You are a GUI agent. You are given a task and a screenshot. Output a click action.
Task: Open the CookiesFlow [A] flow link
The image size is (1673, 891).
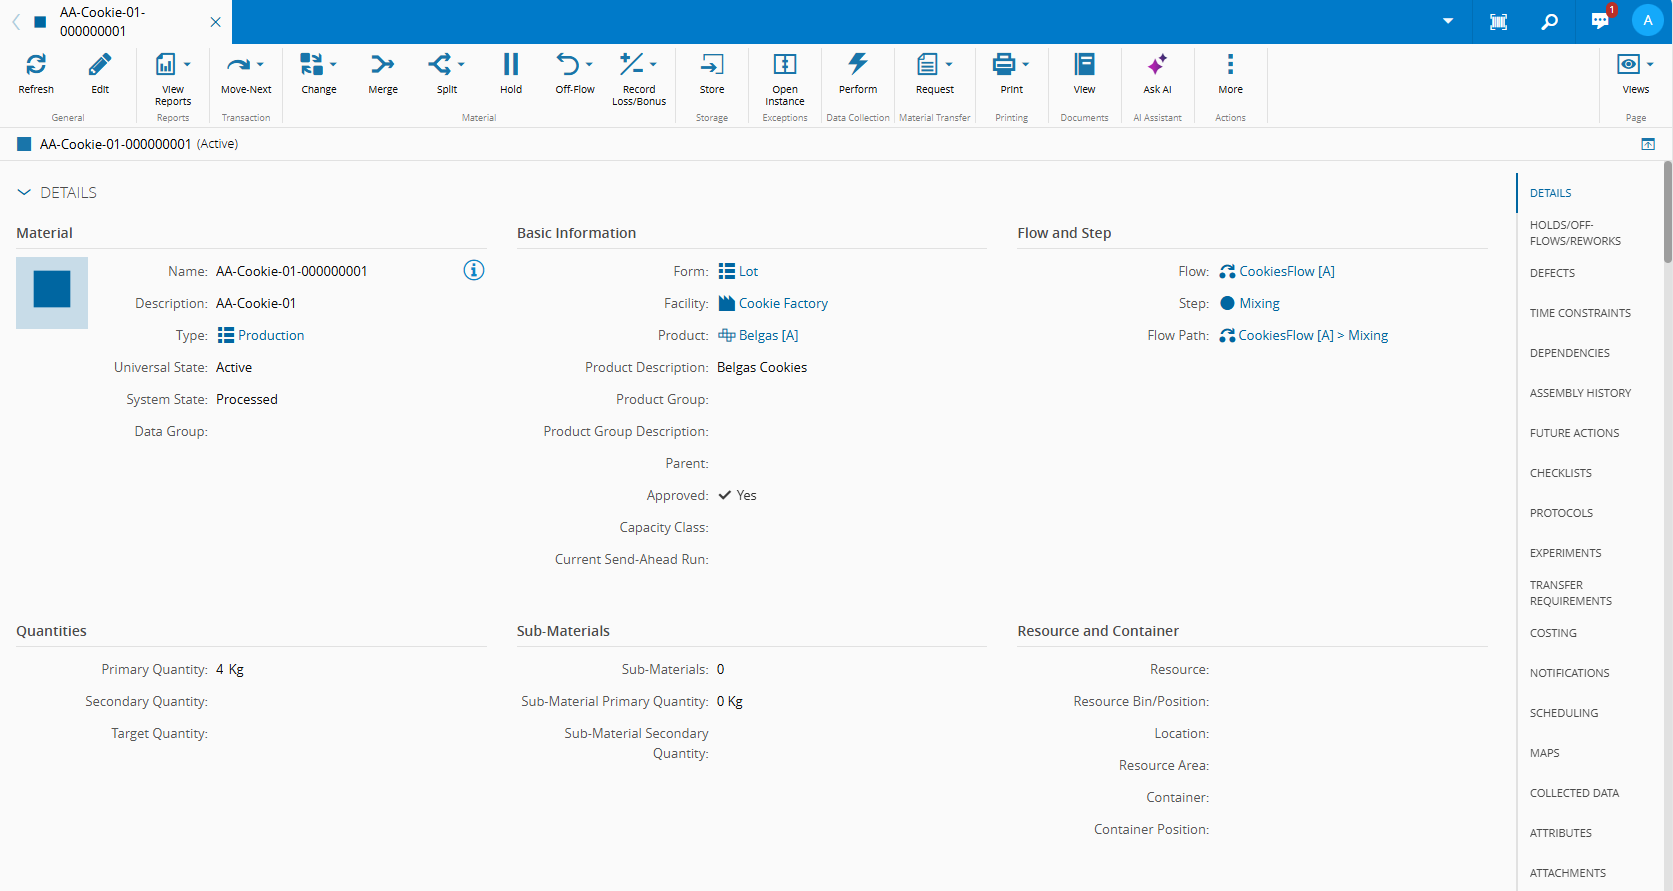pyautogui.click(x=1286, y=271)
